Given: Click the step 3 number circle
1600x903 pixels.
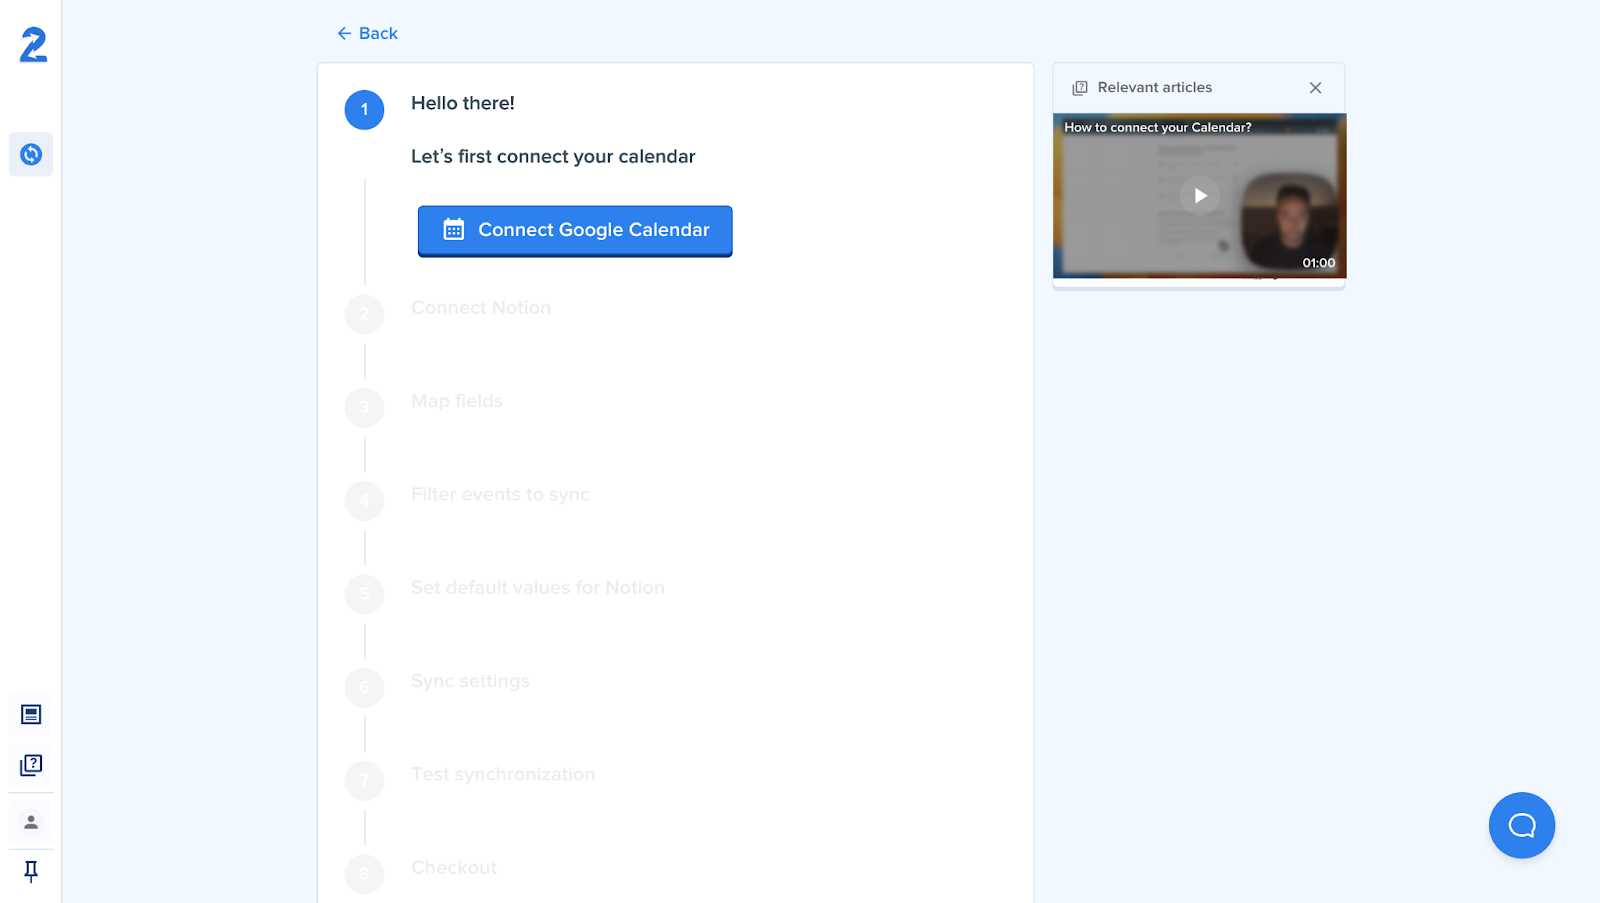Looking at the screenshot, I should coord(364,407).
